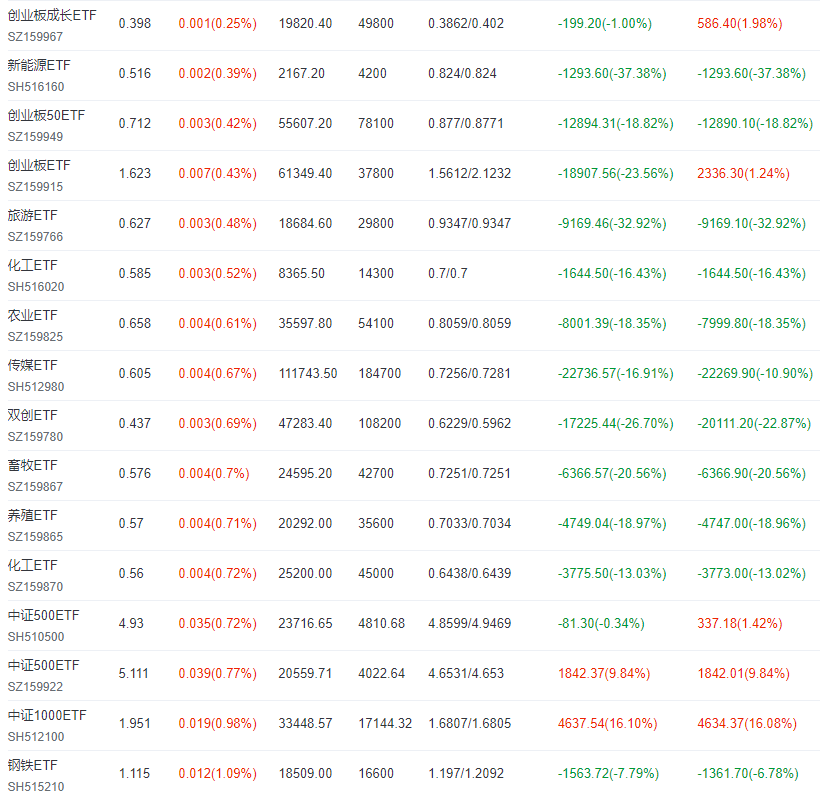Click the change 0.004(0.7%)
This screenshot has height=799, width=820.
click(214, 474)
